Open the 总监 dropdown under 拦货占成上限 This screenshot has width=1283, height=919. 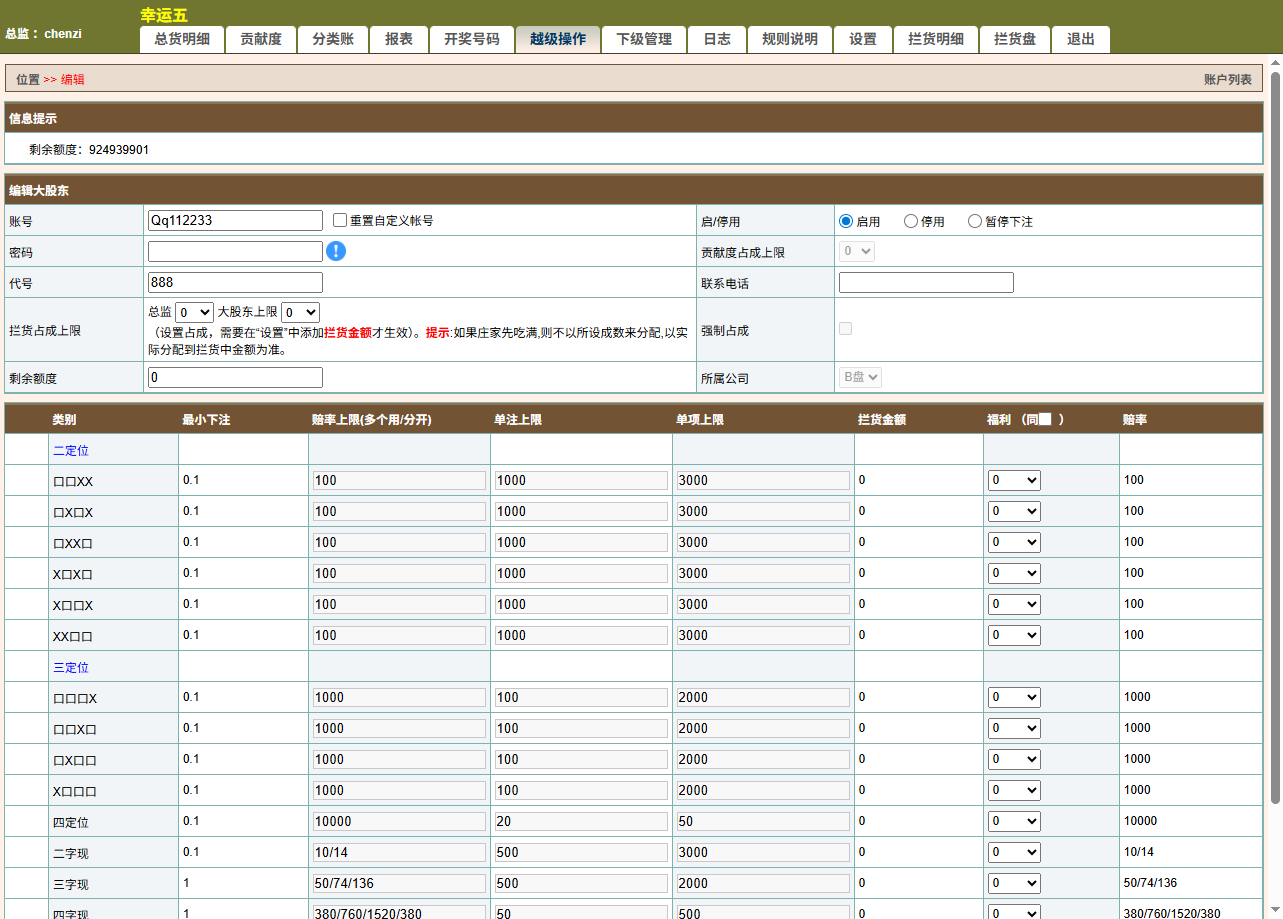pos(195,312)
